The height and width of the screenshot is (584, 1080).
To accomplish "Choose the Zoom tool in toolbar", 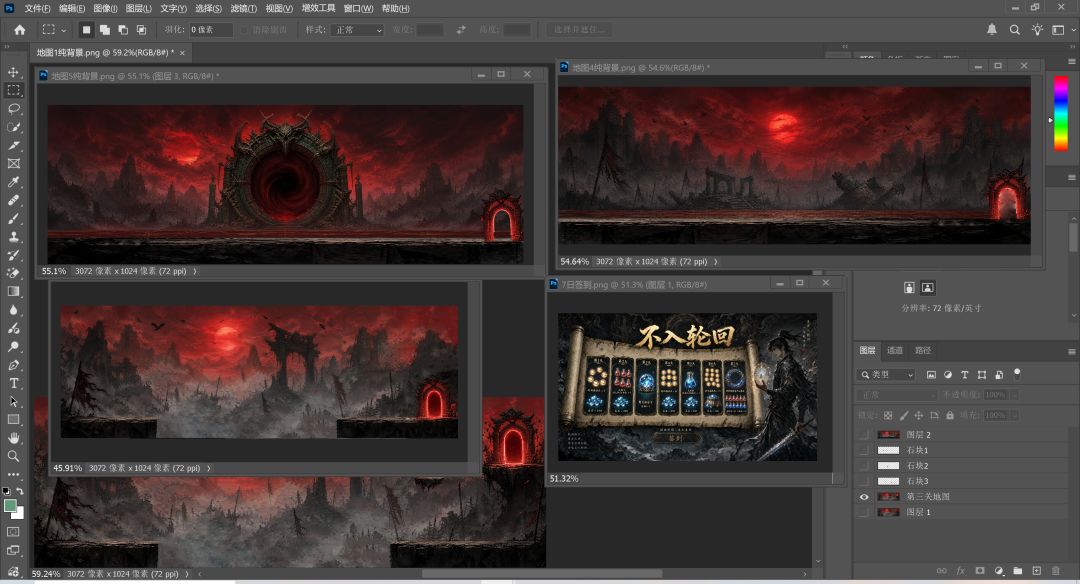I will click(x=13, y=456).
